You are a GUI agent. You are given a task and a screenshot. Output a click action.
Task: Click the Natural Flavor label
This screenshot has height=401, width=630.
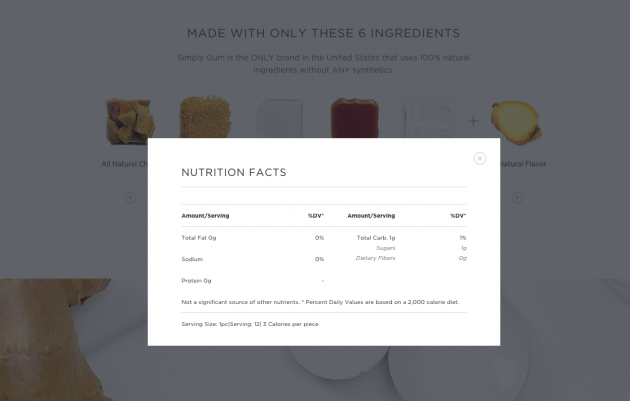click(523, 164)
